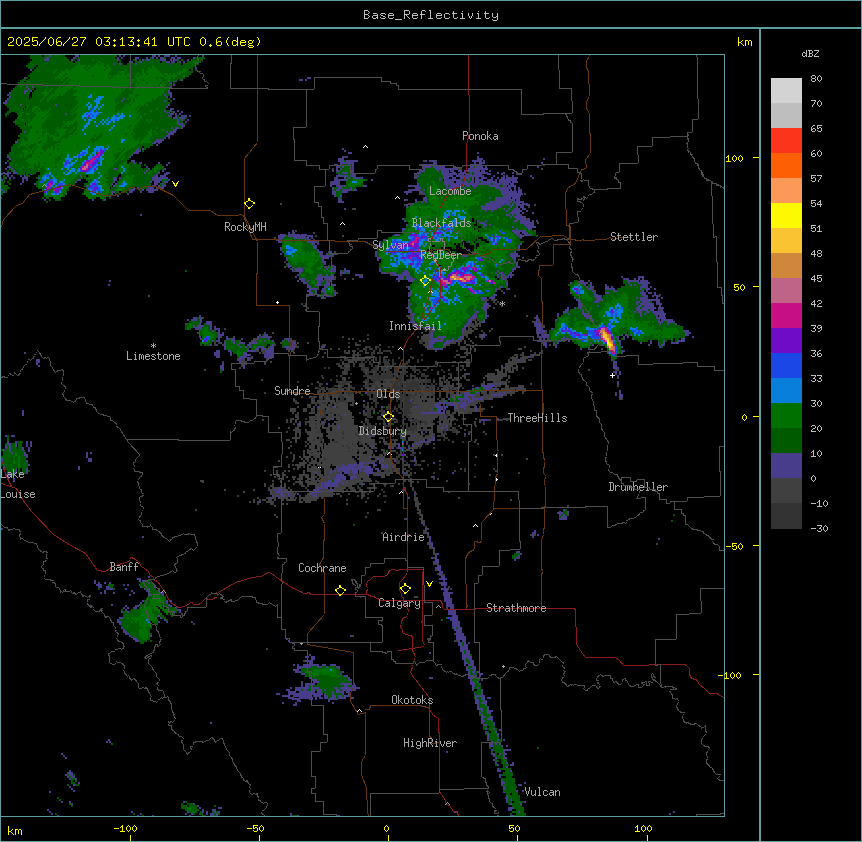
Task: Select the magenta 39-42 dBZ legend swatch
Action: tap(786, 315)
